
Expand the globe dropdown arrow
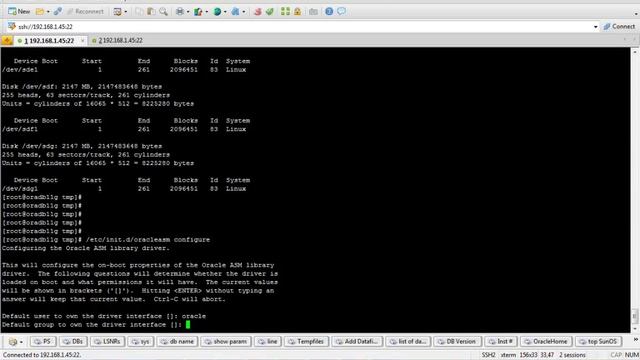[225, 12]
